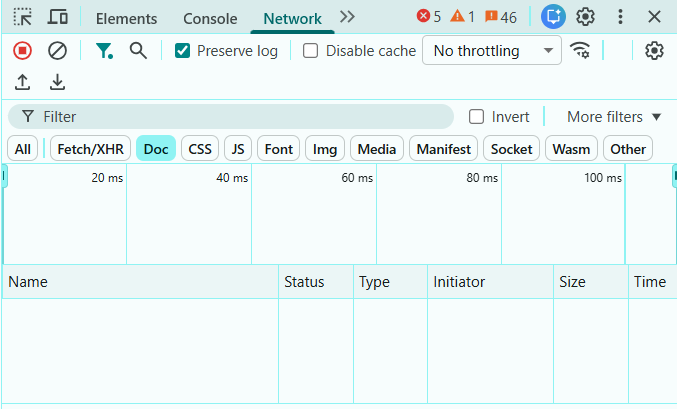Filter requests by Other
The height and width of the screenshot is (409, 677).
click(x=628, y=149)
